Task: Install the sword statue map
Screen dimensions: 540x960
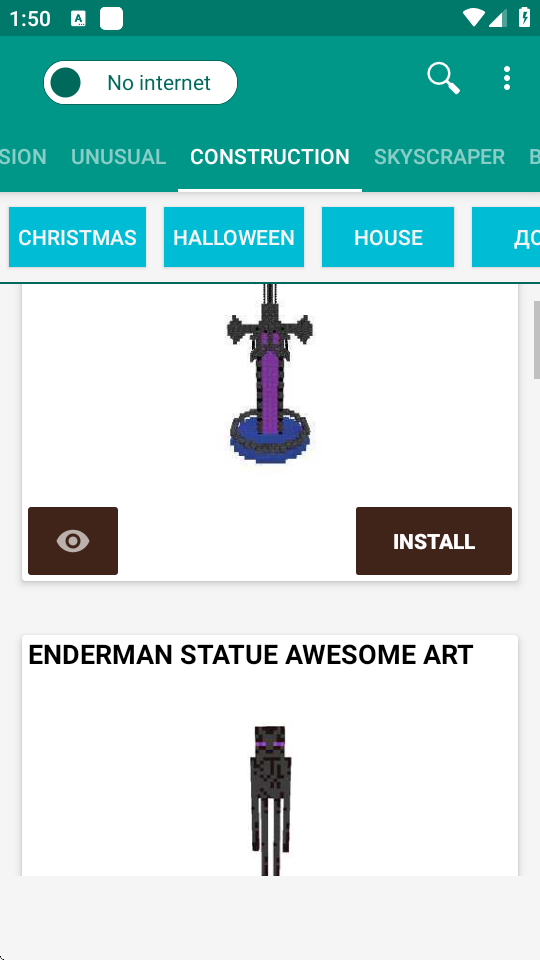Action: click(433, 541)
